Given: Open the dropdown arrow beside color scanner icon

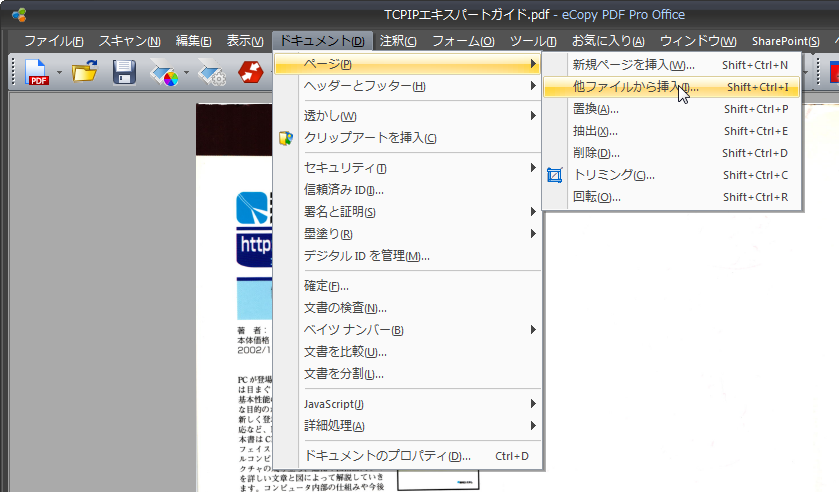Looking at the screenshot, I should pos(186,72).
